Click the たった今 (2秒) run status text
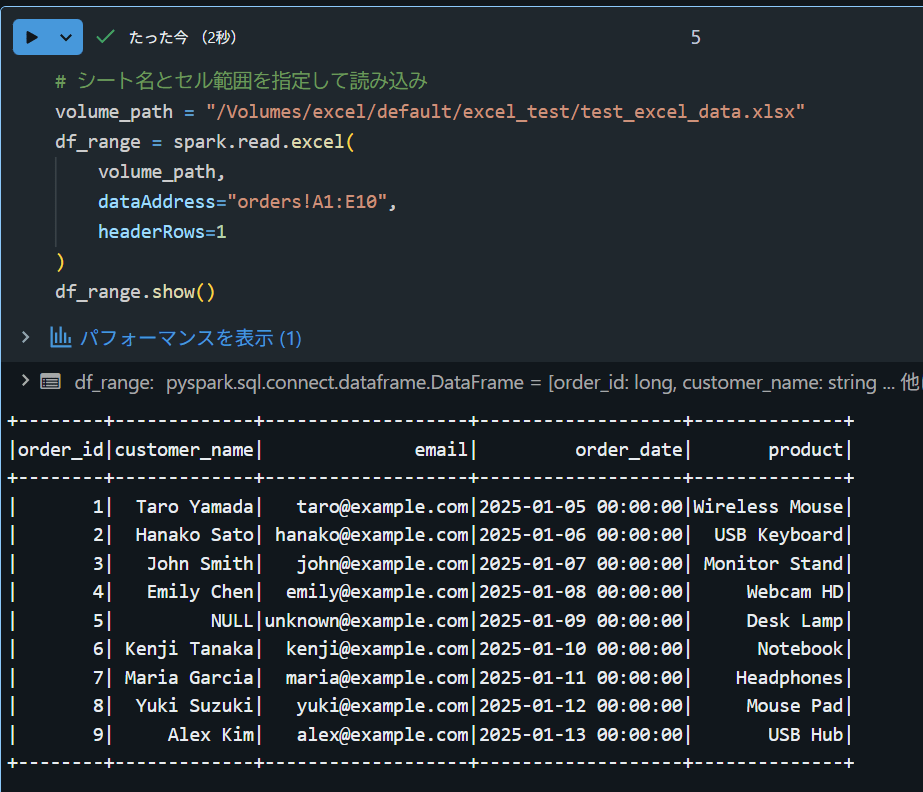Viewport: 923px width, 792px height. point(182,38)
